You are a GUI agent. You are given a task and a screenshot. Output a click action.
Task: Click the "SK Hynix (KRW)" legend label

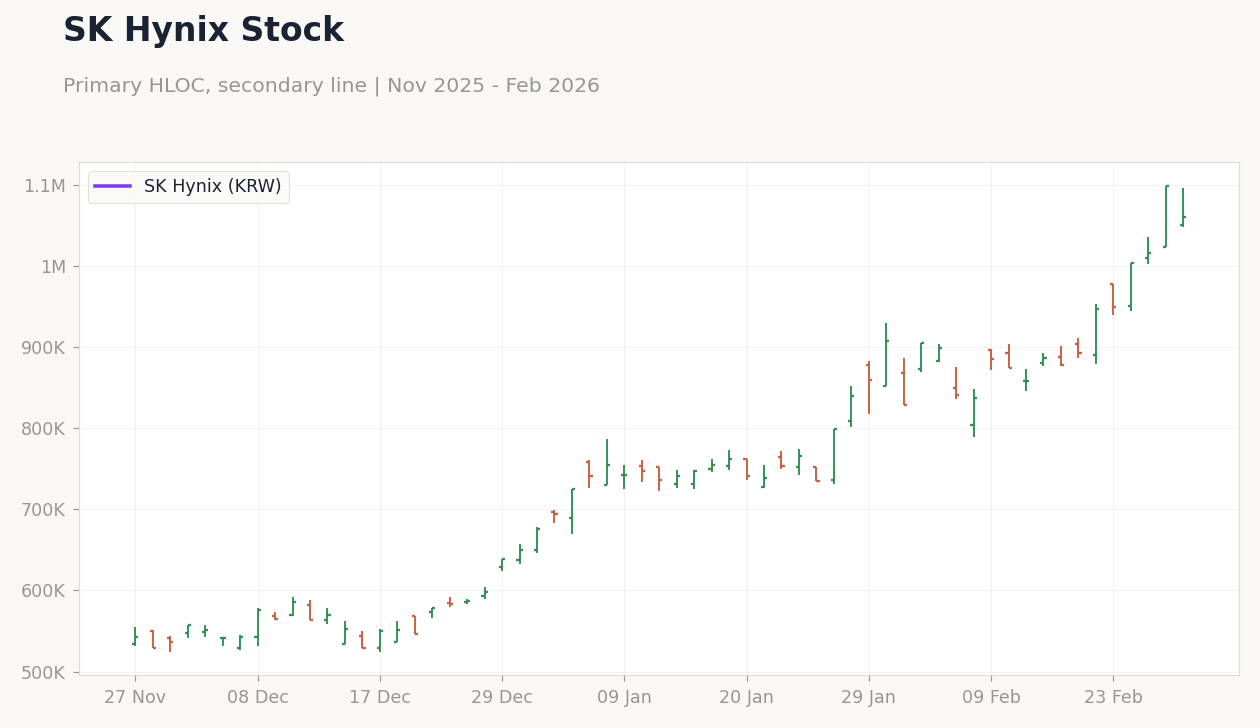point(213,187)
